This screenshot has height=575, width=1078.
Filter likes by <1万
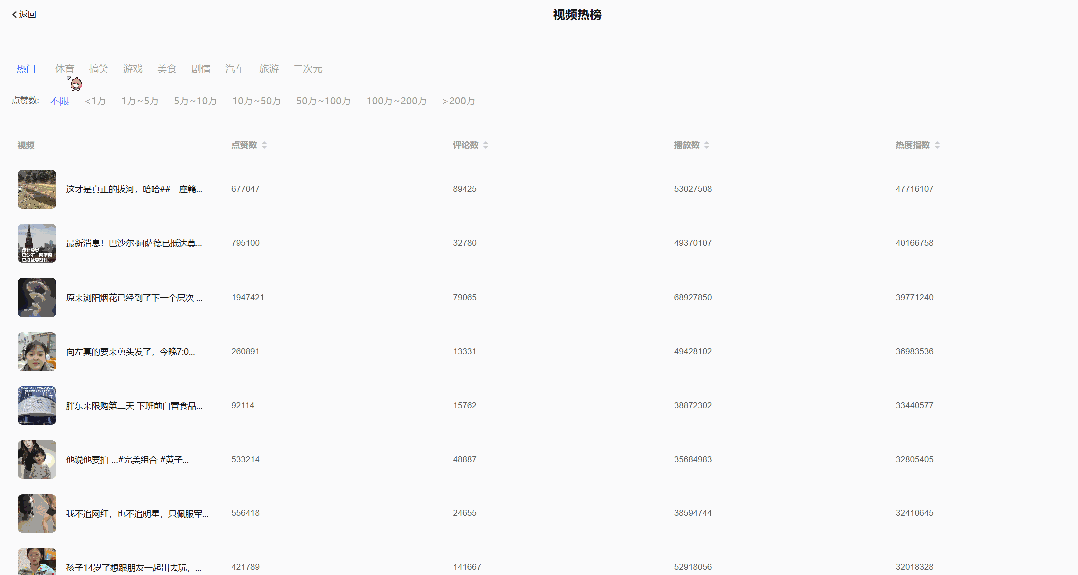pyautogui.click(x=95, y=101)
